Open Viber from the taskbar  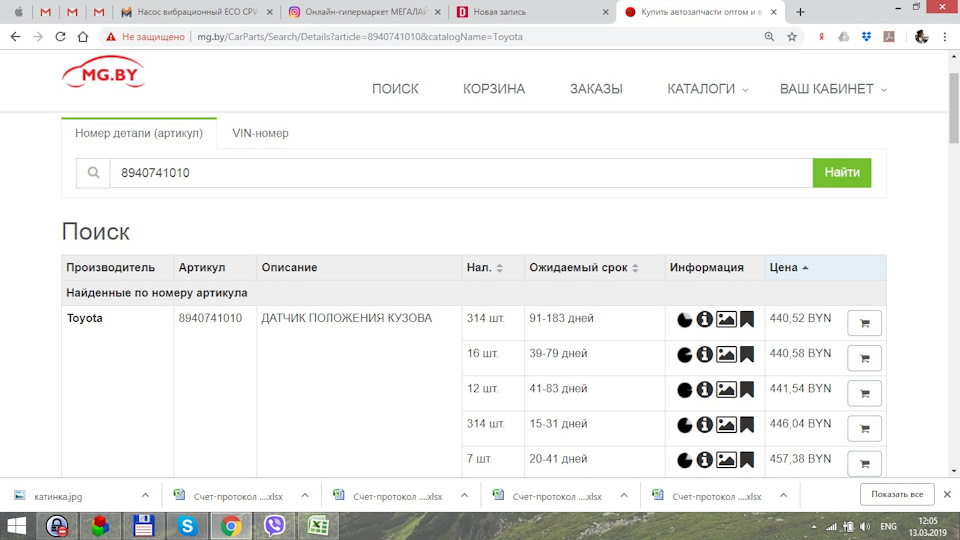[274, 526]
